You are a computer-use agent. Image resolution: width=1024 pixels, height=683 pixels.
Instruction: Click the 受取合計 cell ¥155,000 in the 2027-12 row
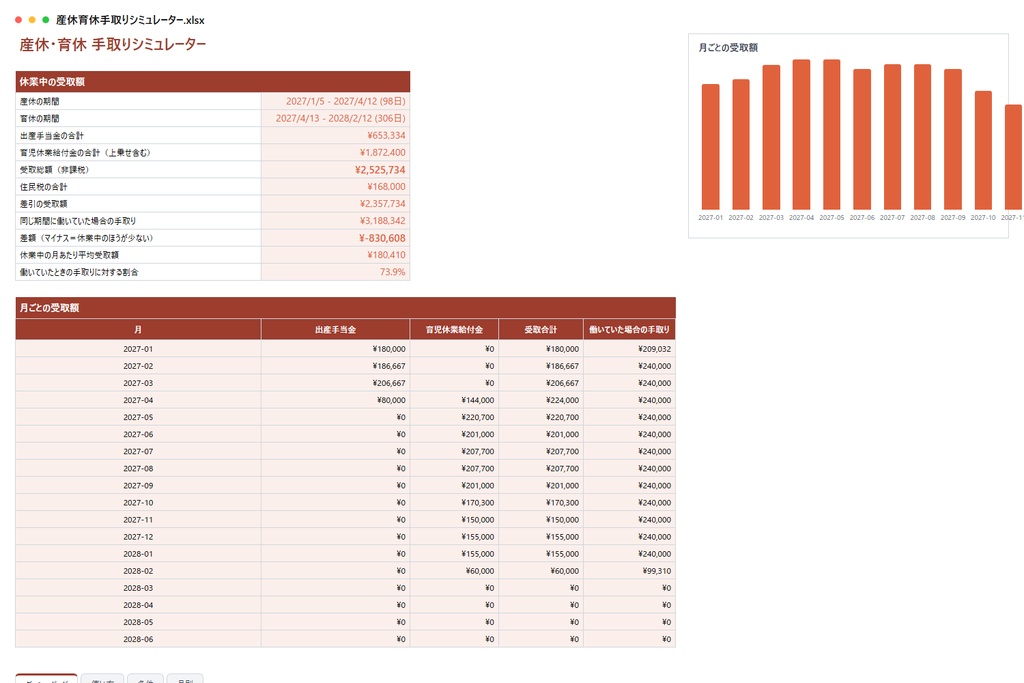point(541,537)
